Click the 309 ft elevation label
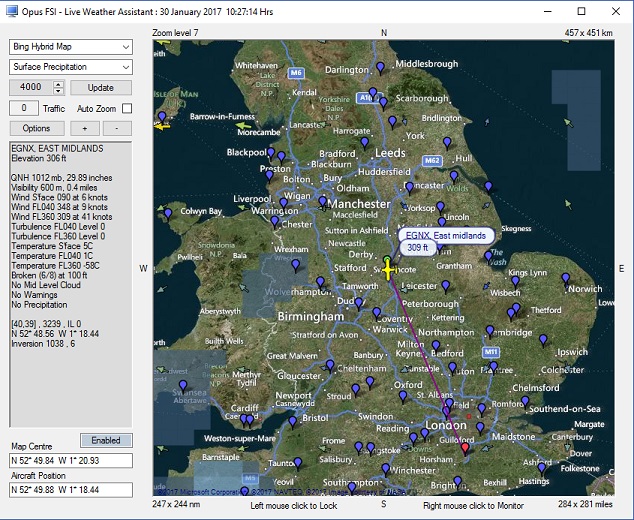Image resolution: width=634 pixels, height=520 pixels. click(417, 247)
